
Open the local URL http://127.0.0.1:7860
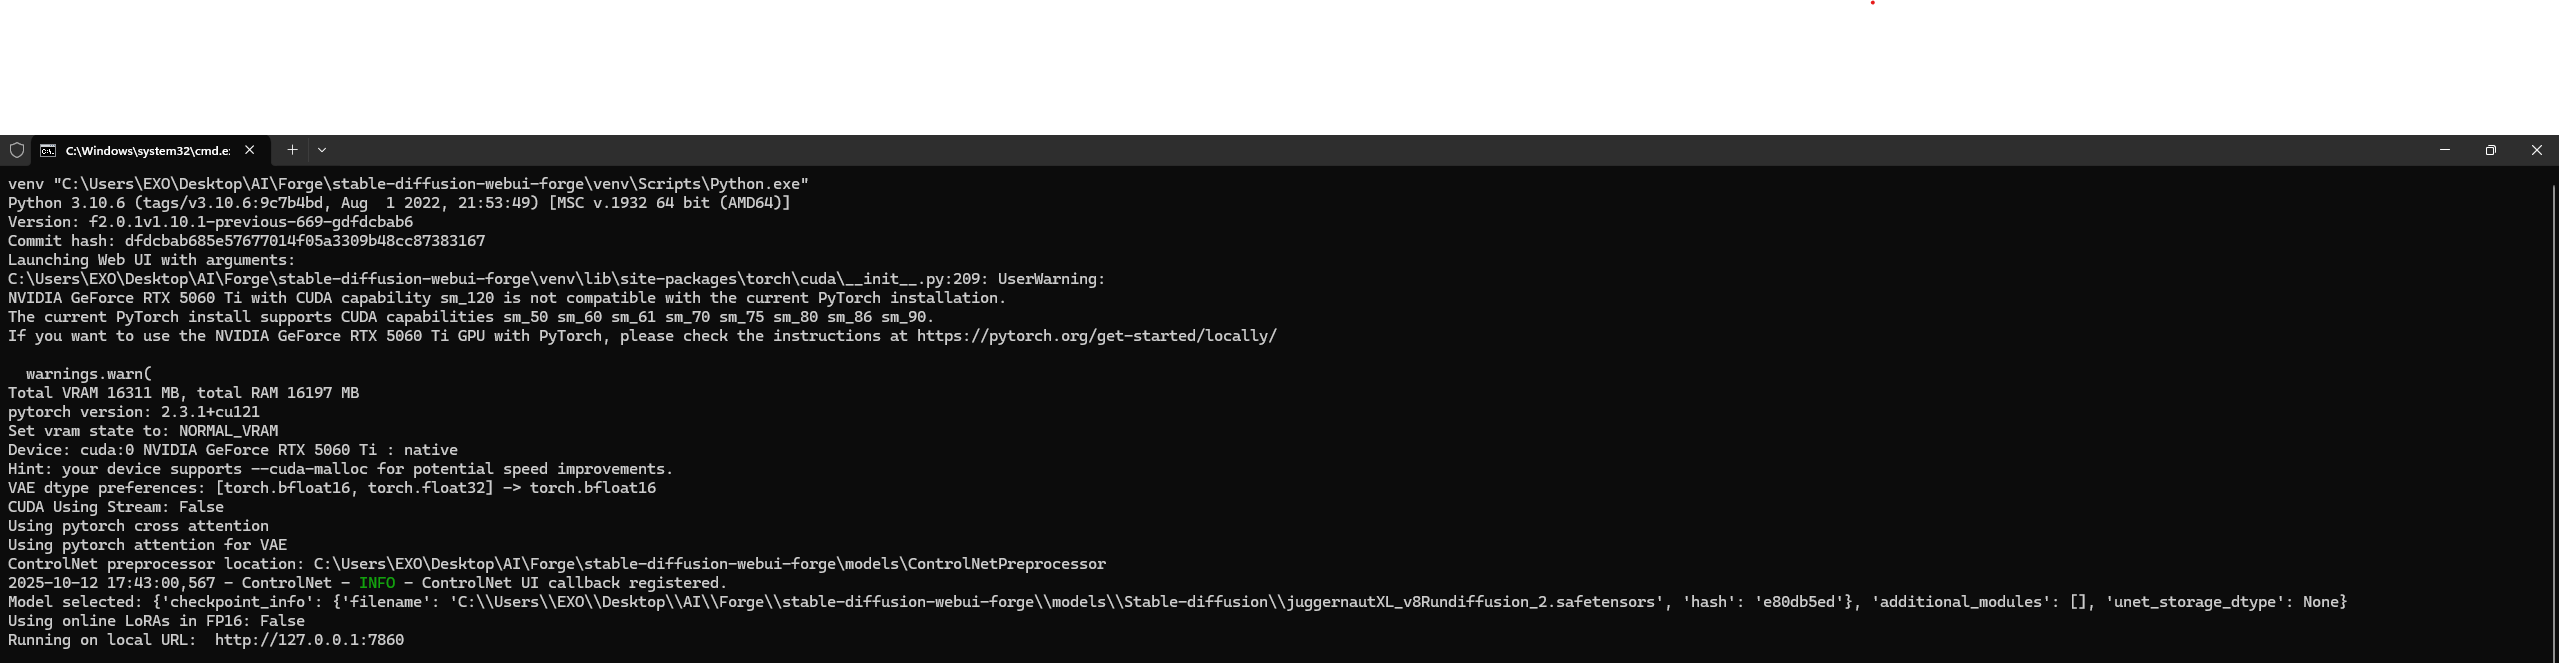[x=309, y=640]
